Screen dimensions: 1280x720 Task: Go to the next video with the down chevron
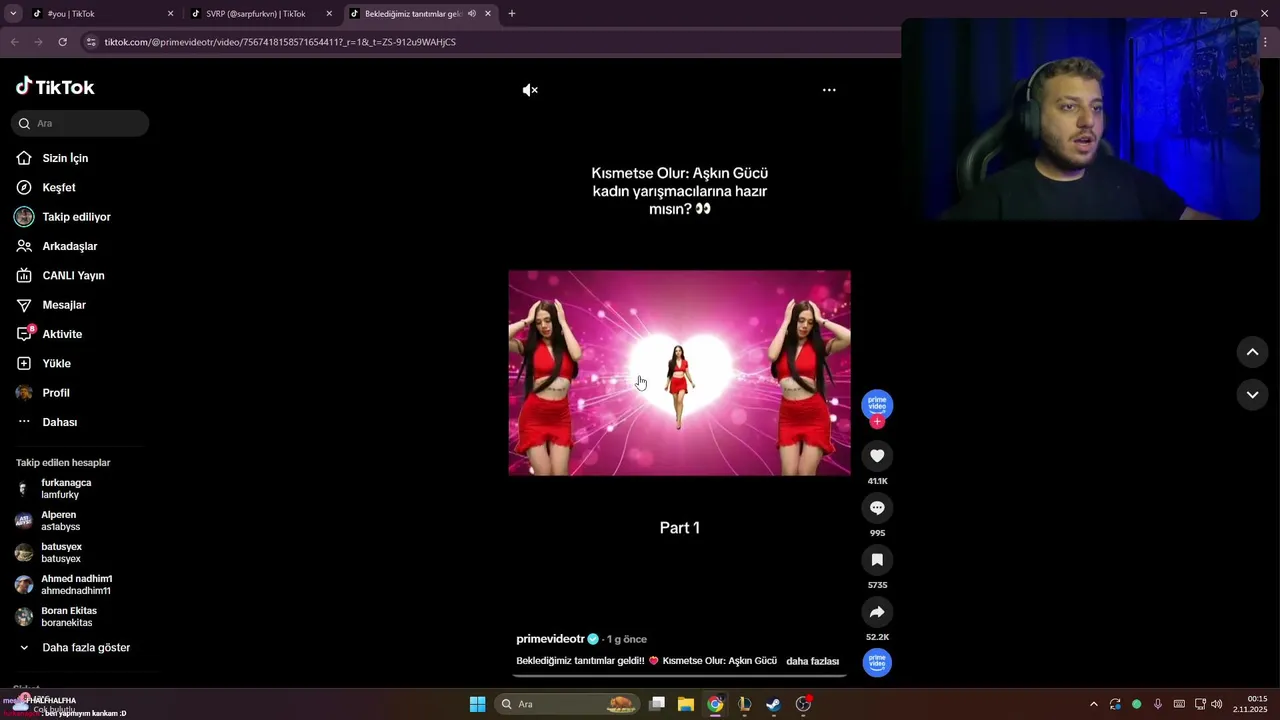click(1252, 395)
